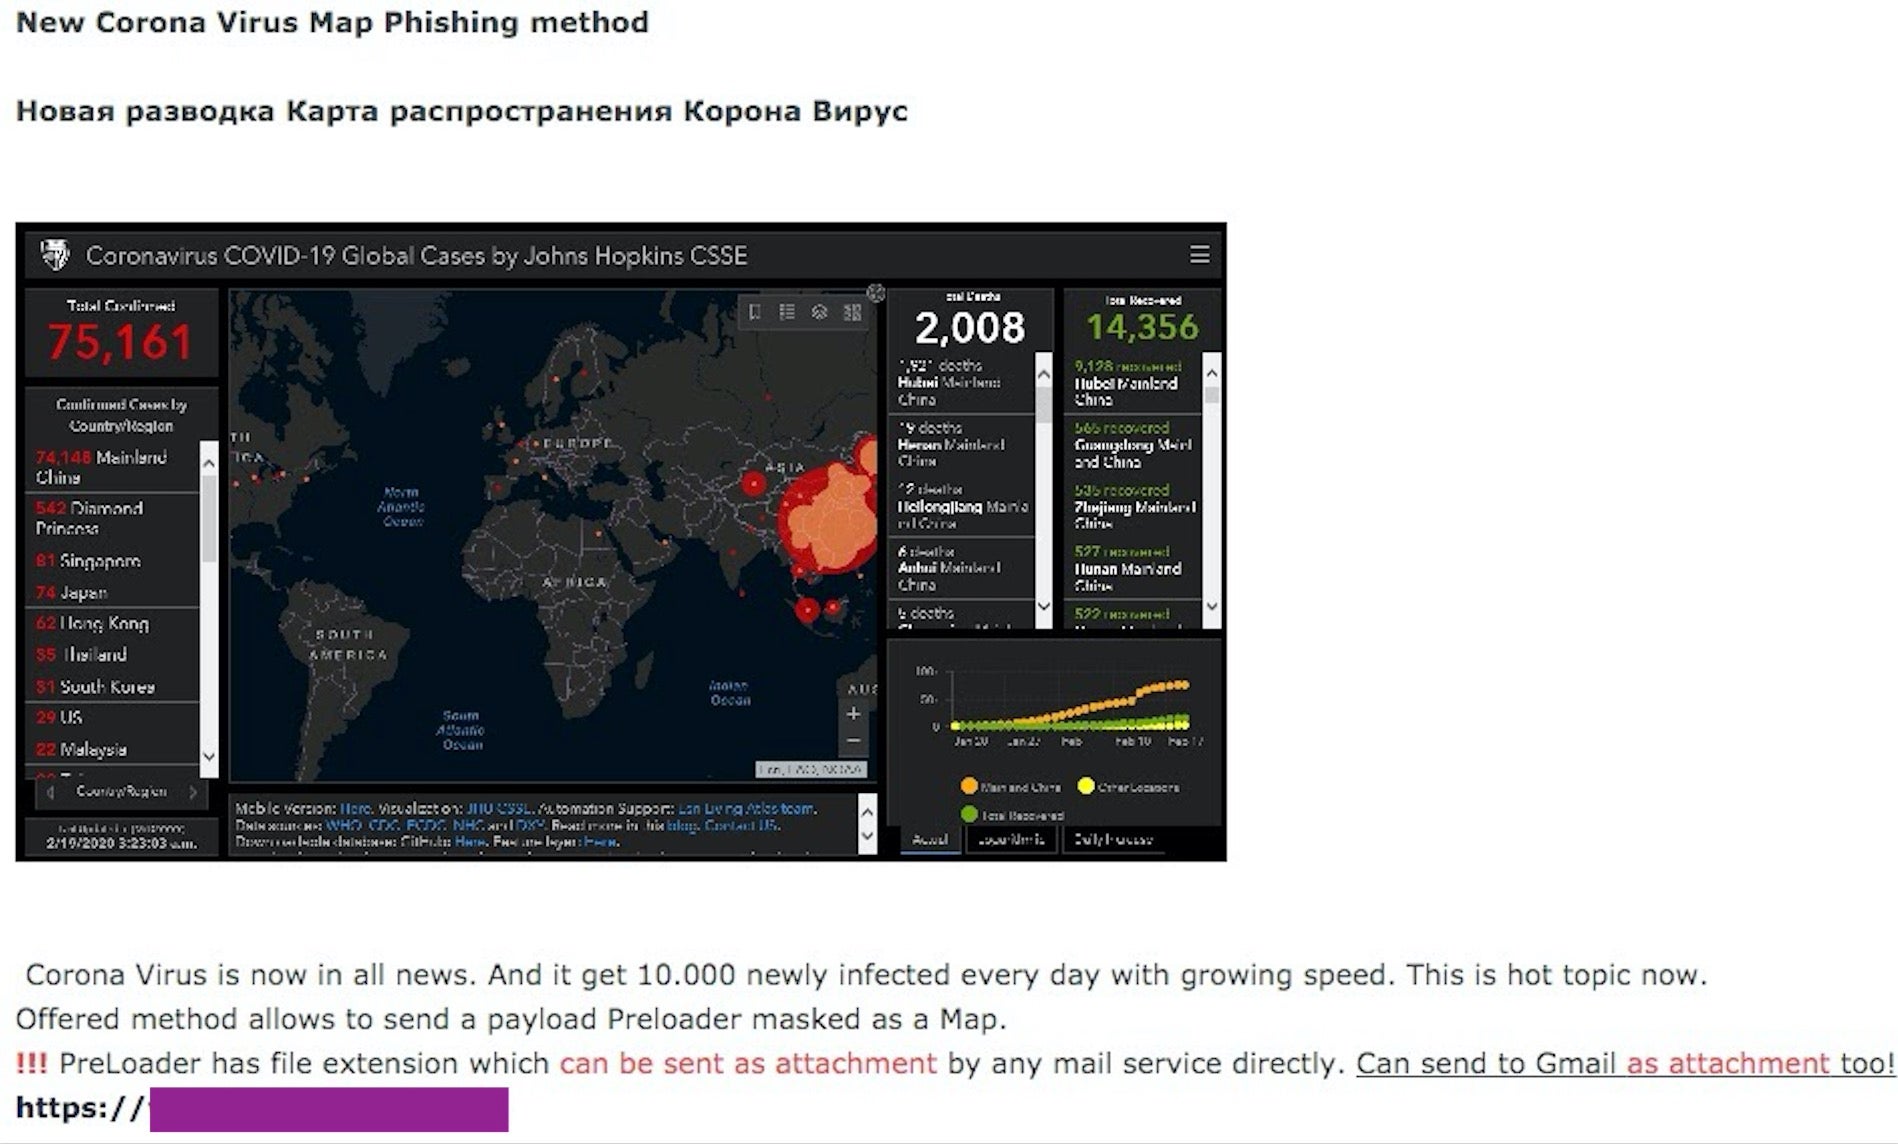Toggle Mainland China series in chart legend
Screen dimensions: 1898x1144
tap(969, 786)
